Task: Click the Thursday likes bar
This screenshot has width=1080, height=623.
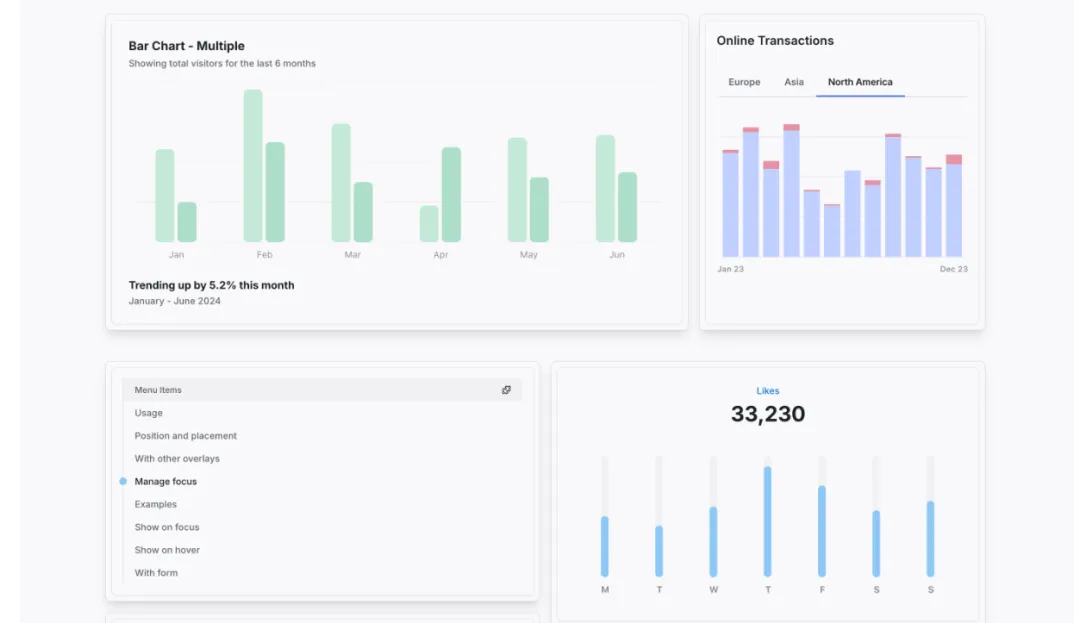Action: click(767, 521)
